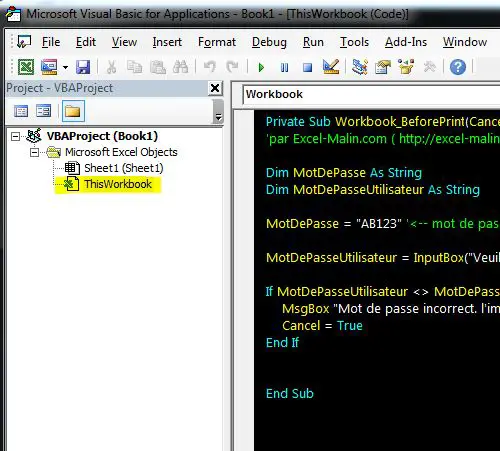Open Help with the blue question mark icon
500x451 pixels.
(458, 67)
